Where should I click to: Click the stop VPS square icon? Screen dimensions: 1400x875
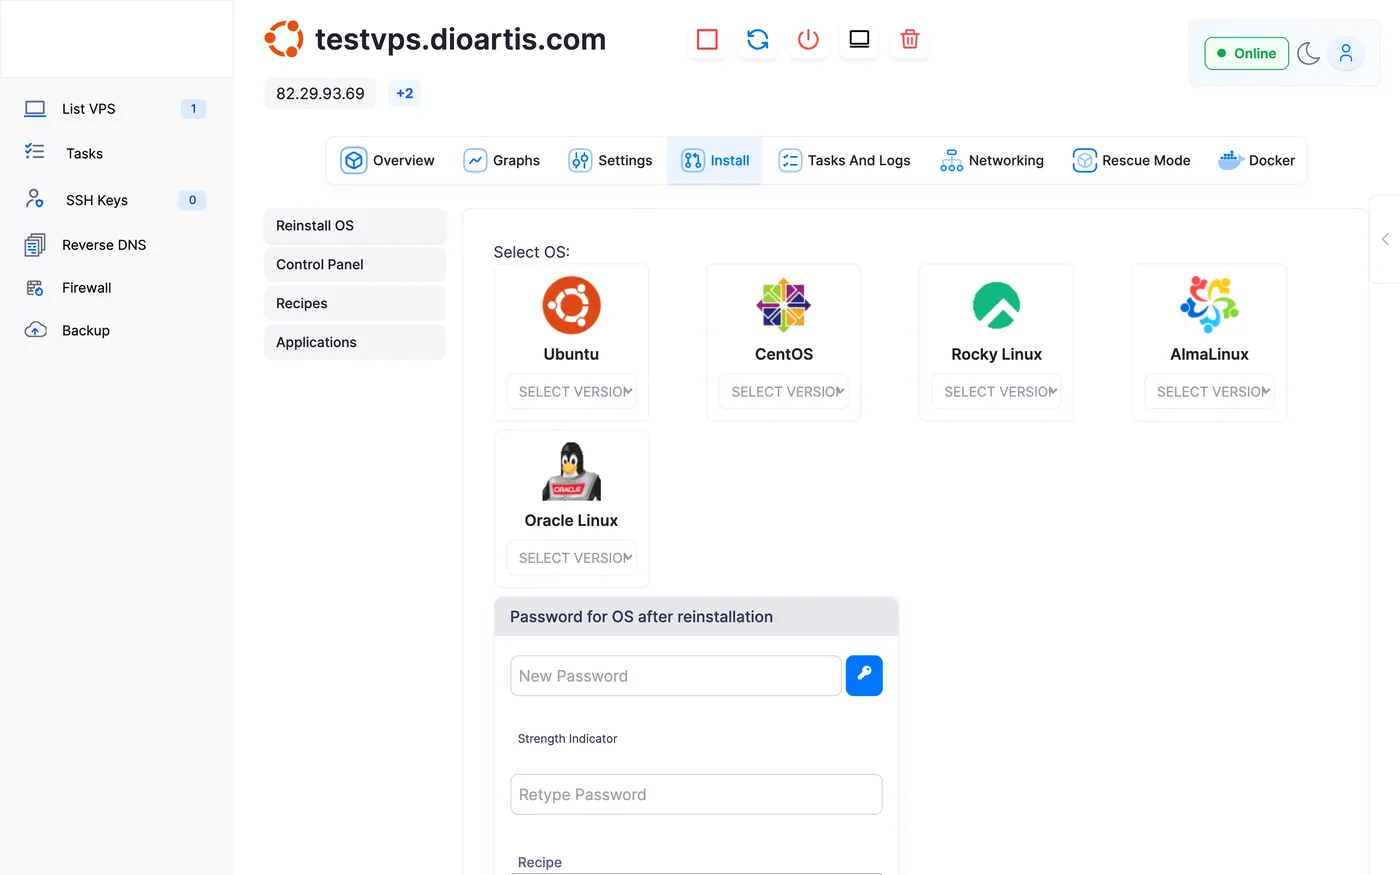(707, 39)
